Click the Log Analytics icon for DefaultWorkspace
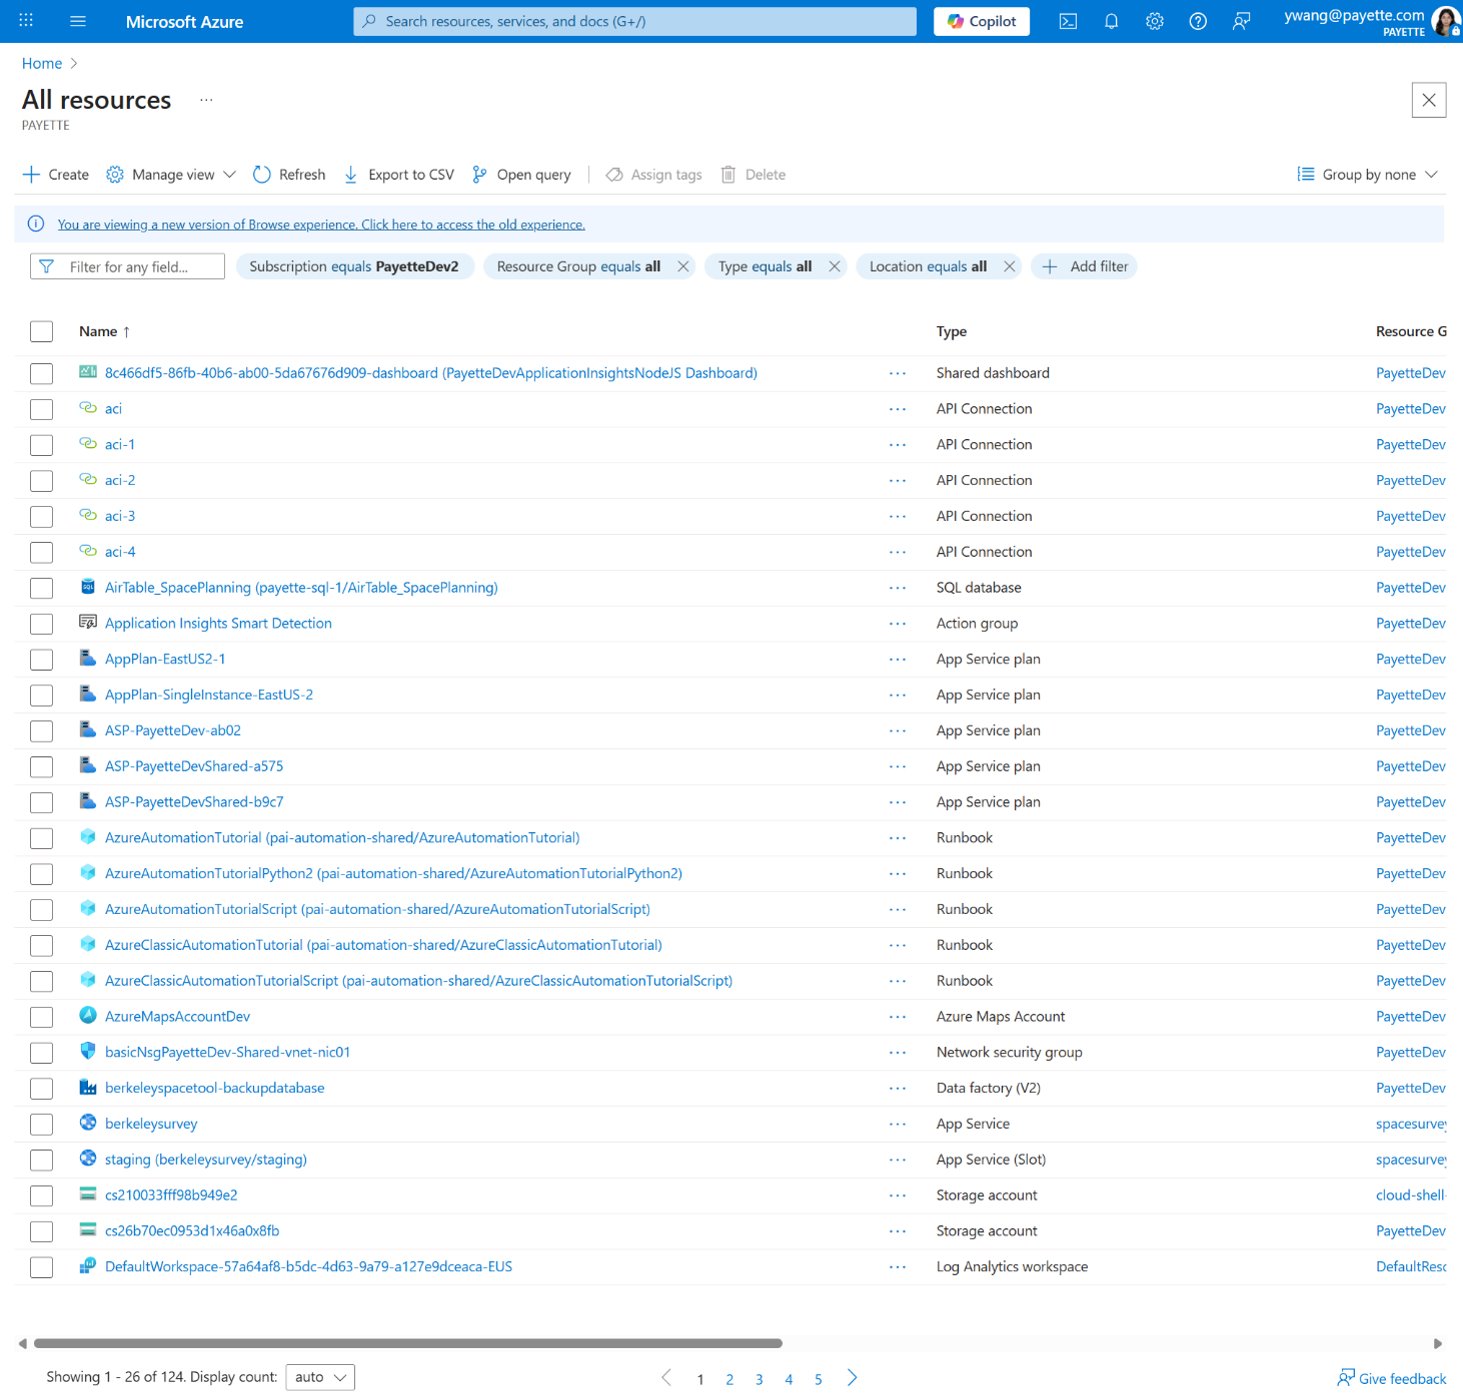 point(88,1266)
